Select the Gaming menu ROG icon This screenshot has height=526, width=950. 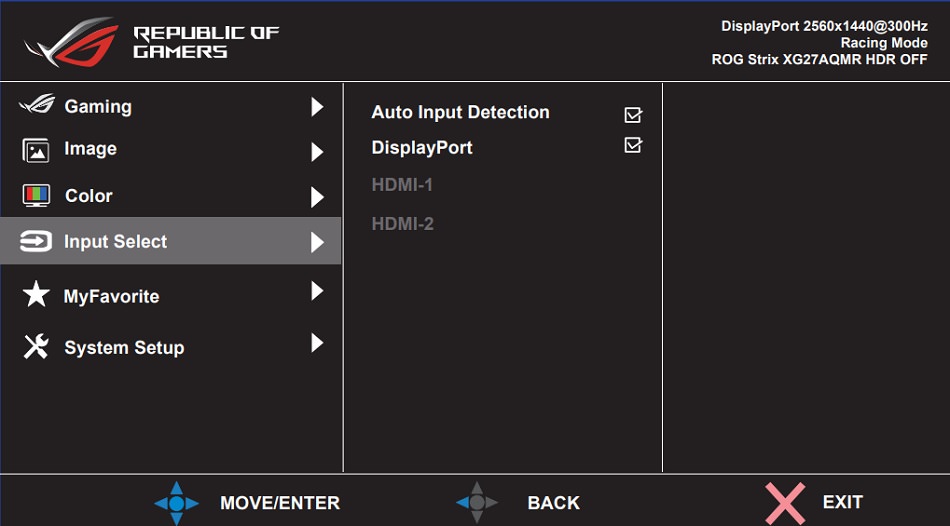coord(36,105)
